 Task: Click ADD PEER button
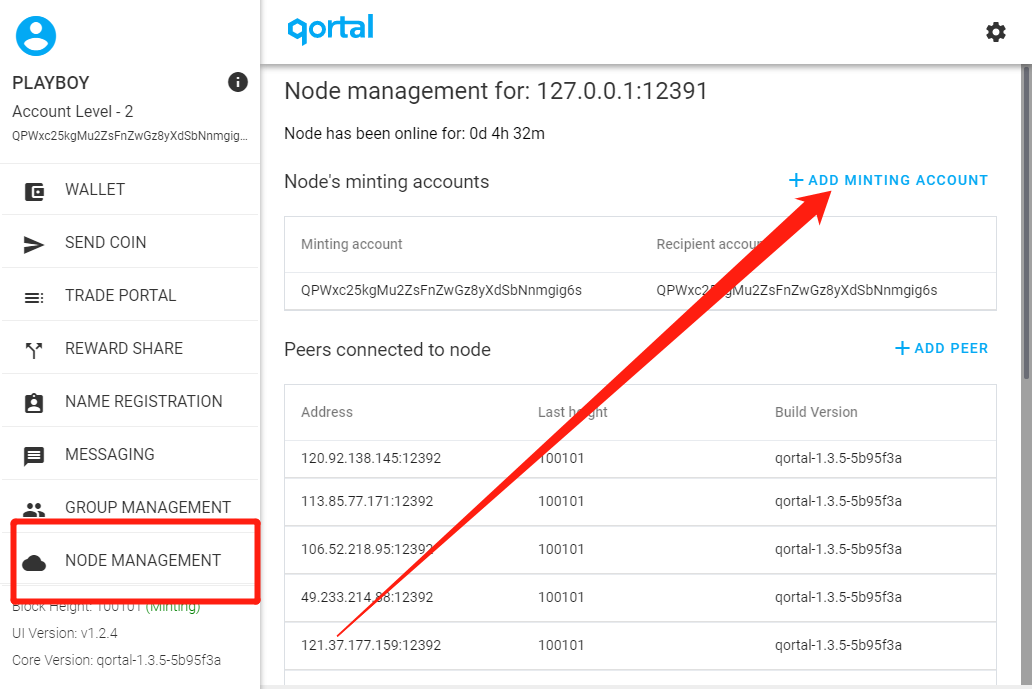click(x=942, y=348)
